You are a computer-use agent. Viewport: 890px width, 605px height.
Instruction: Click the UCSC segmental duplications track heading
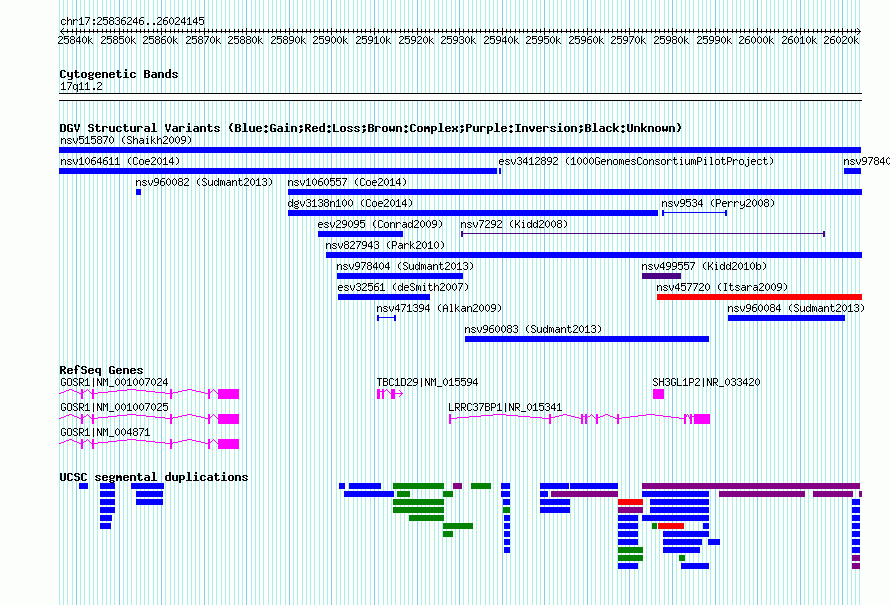(154, 477)
